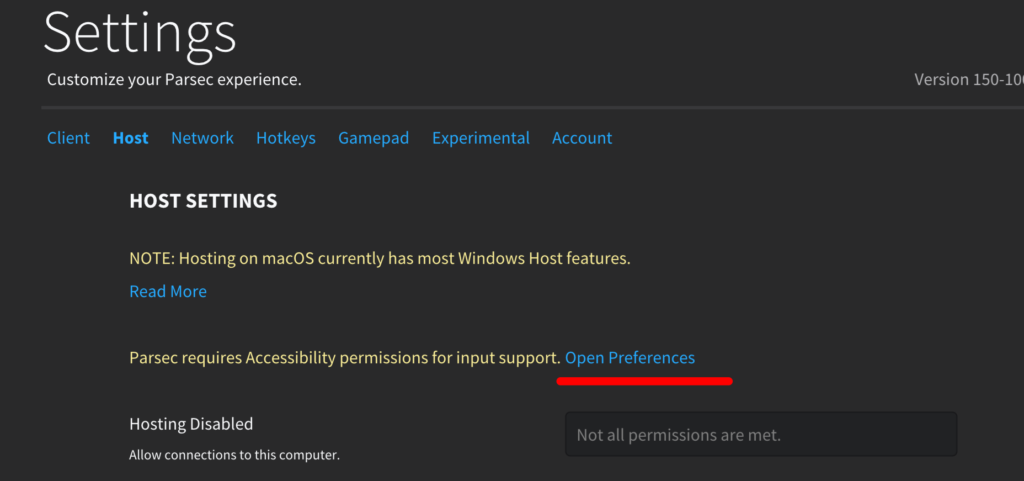Viewport: 1024px width, 481px height.
Task: Click the Version number text
Action: coord(968,80)
